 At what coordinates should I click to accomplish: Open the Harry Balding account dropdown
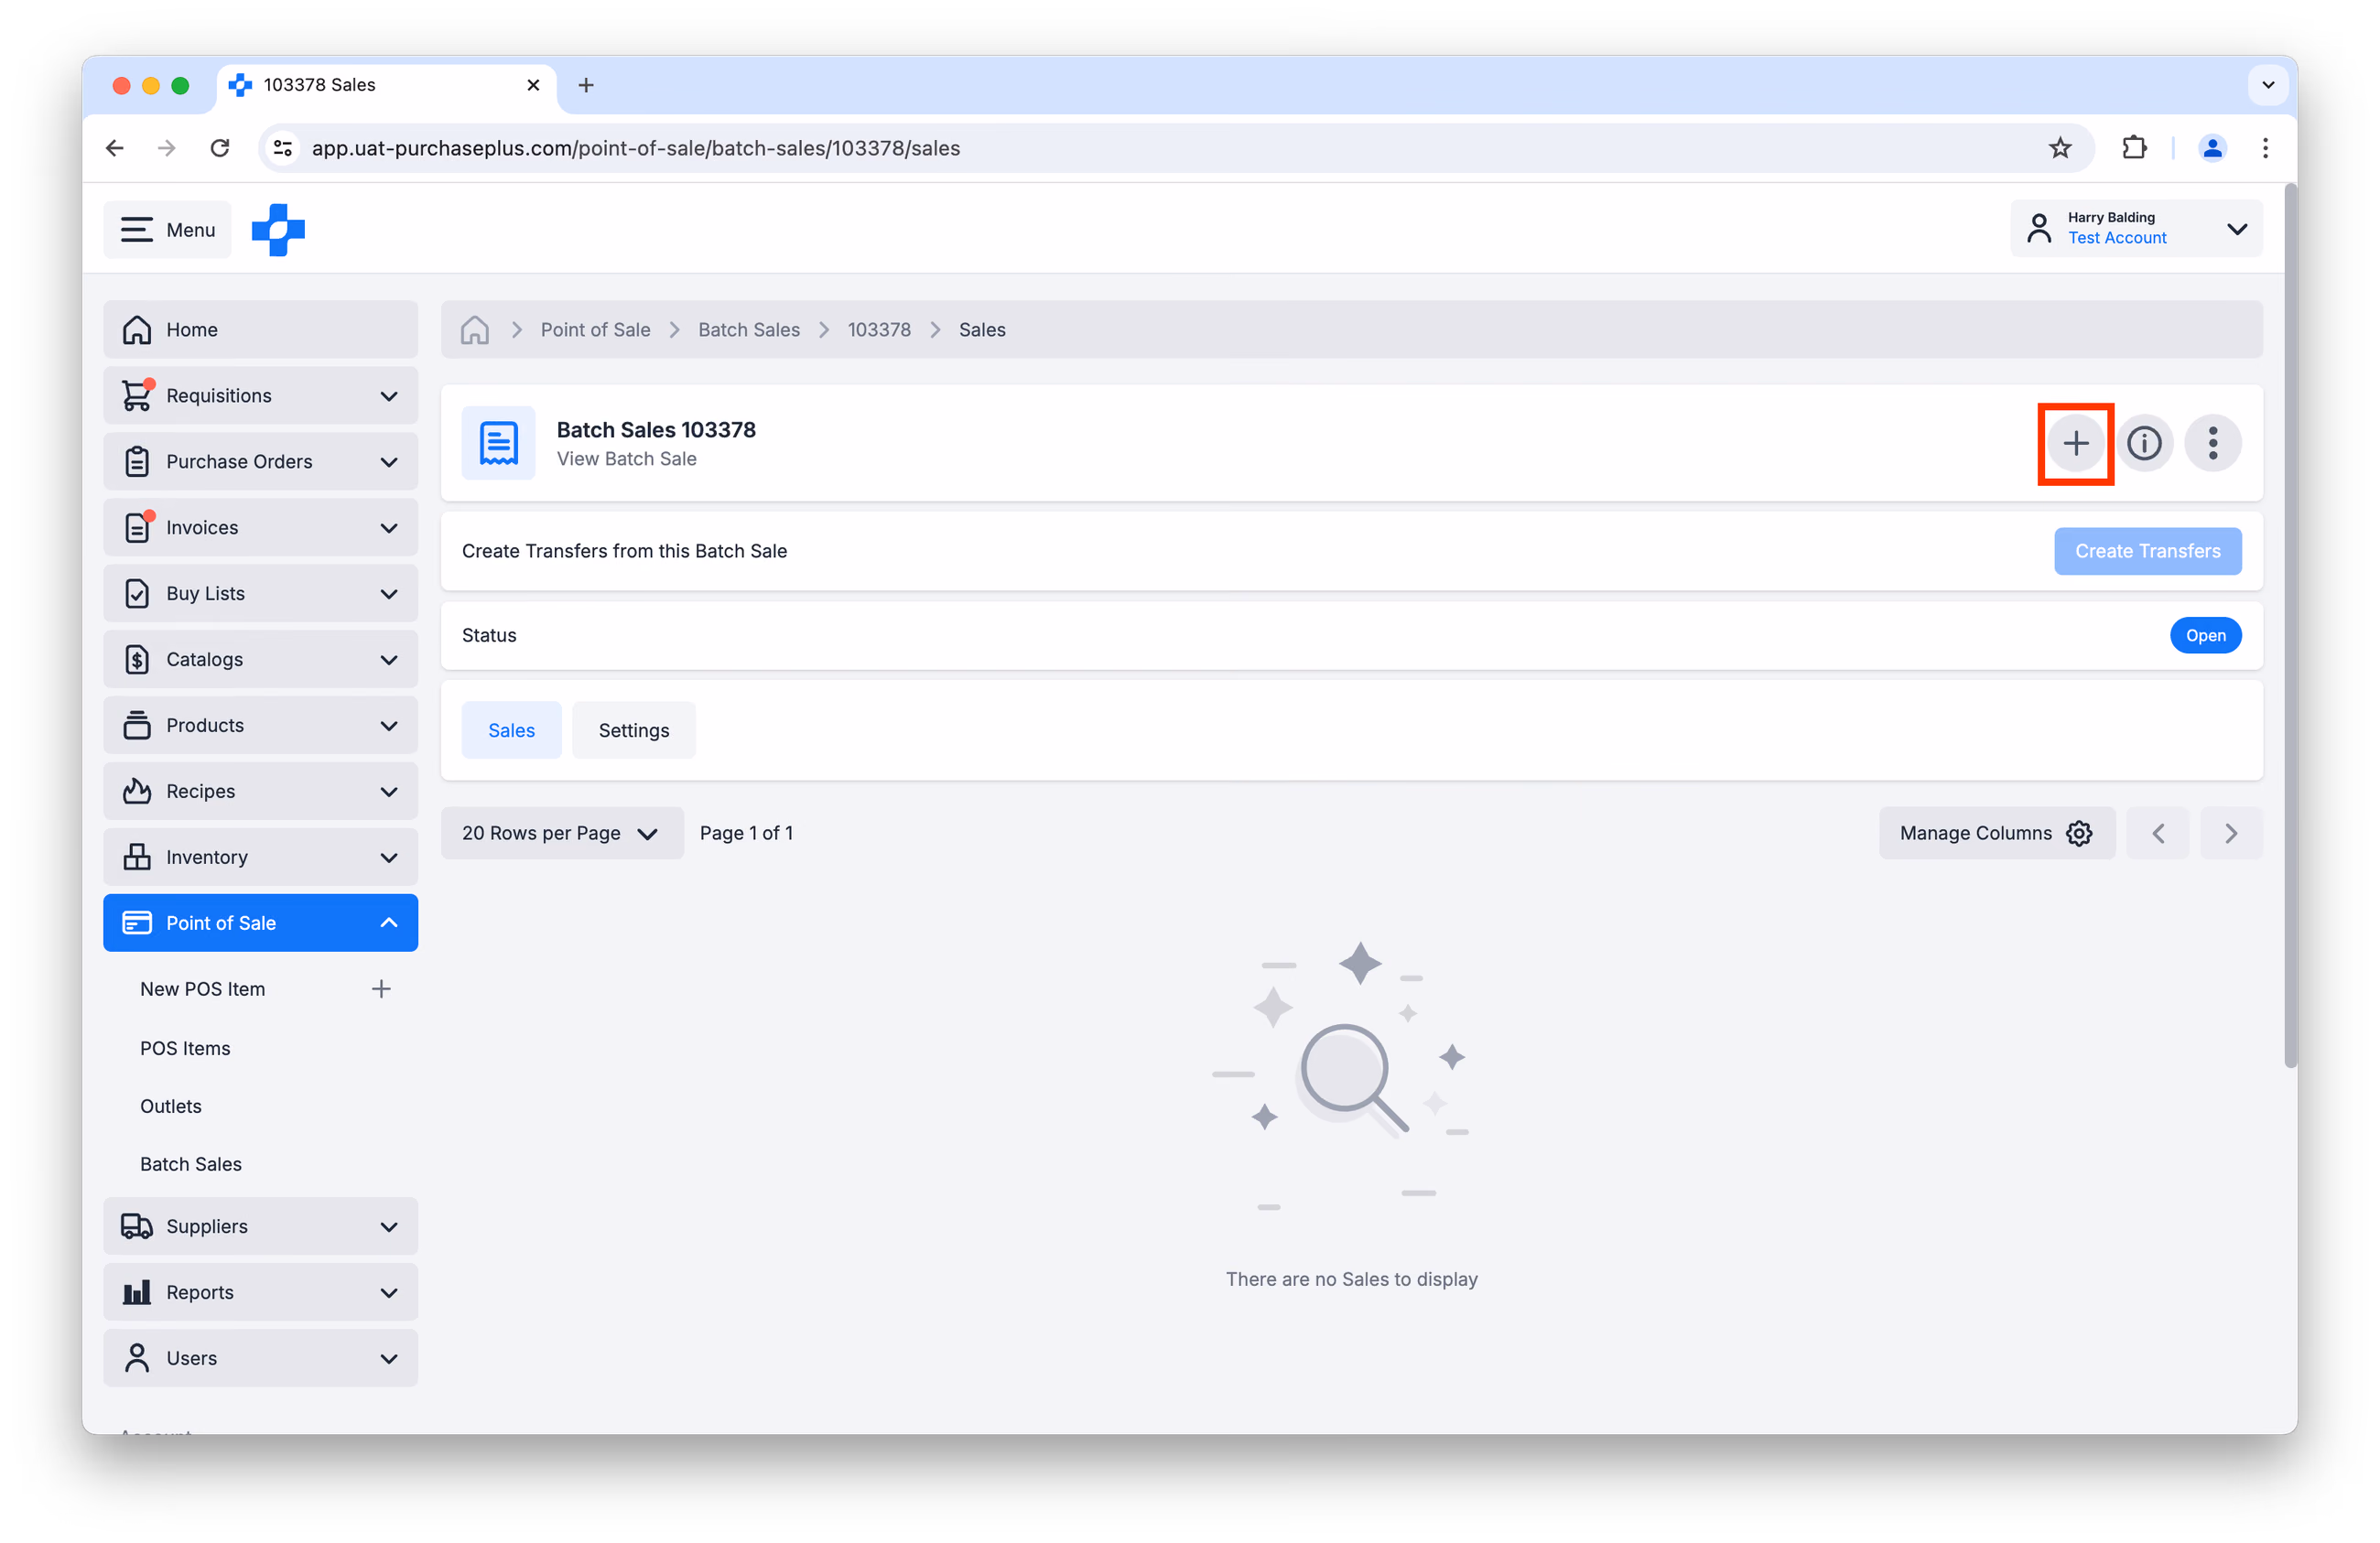coord(2136,229)
